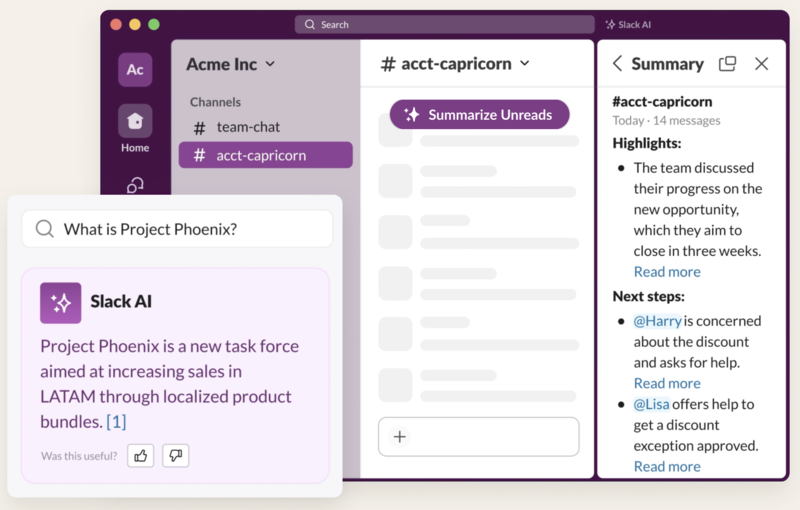Image resolution: width=800 pixels, height=510 pixels.
Task: Click the Slack AI sparkle icon in top bar
Action: pos(610,24)
